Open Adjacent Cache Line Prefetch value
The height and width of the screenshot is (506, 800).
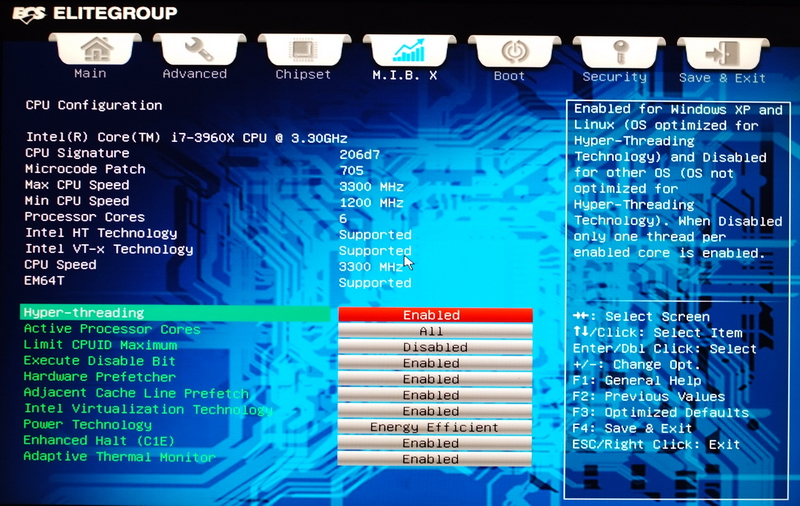[435, 395]
